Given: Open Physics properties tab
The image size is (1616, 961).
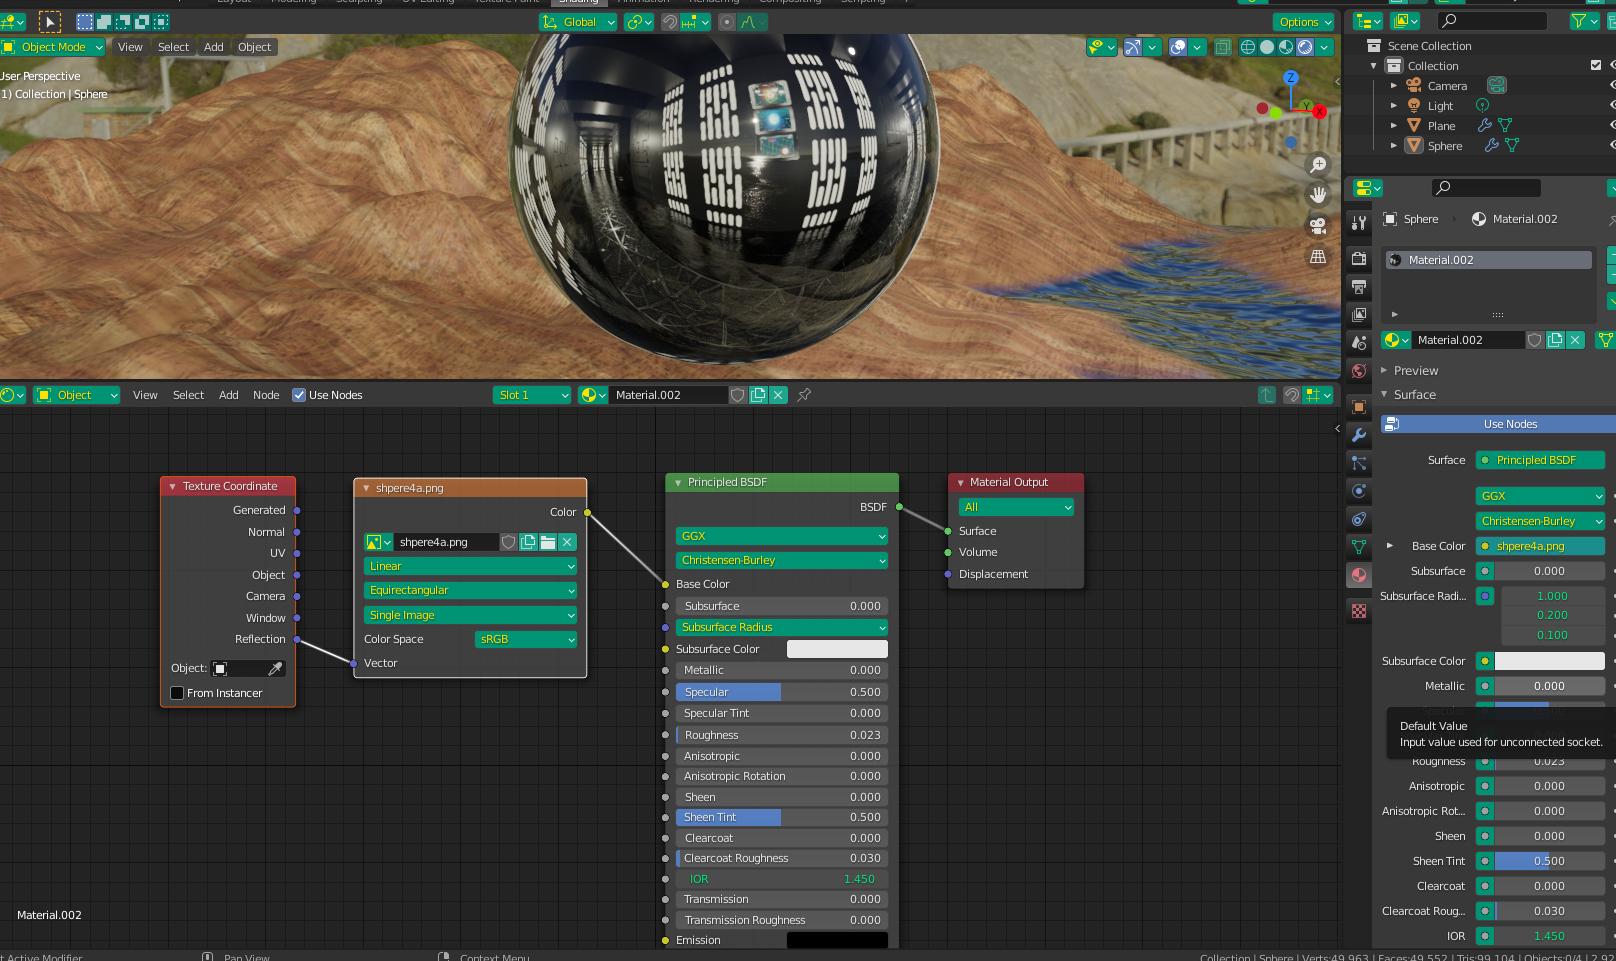Looking at the screenshot, I should pyautogui.click(x=1358, y=491).
